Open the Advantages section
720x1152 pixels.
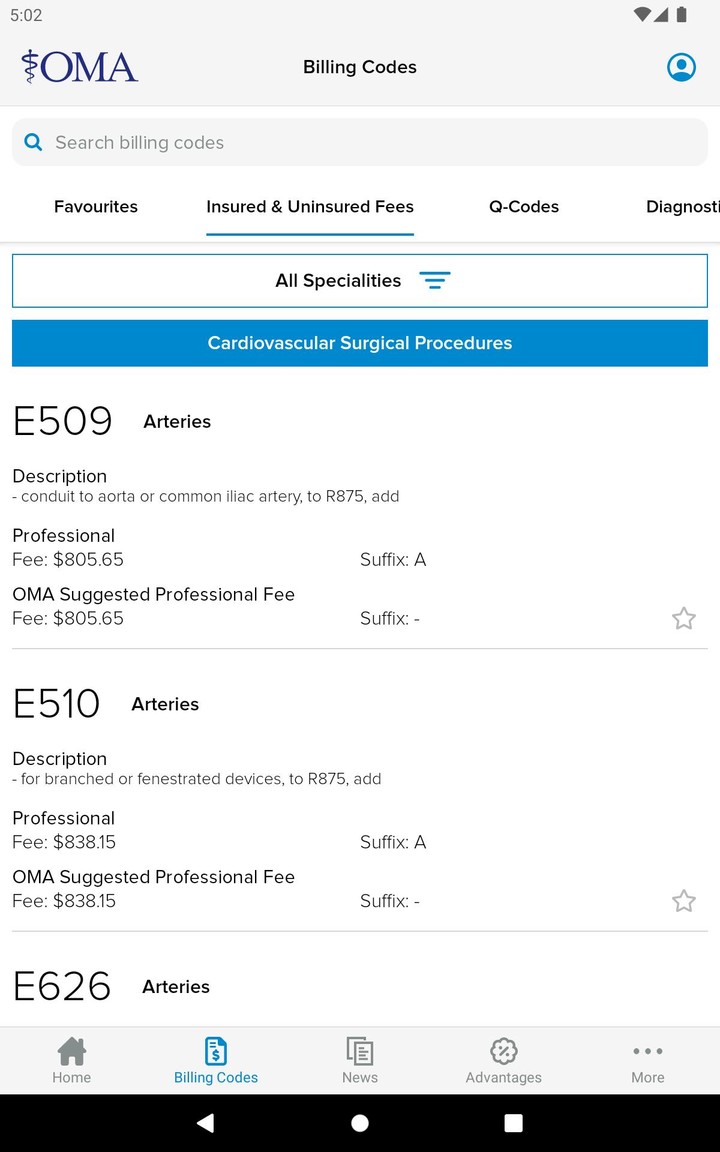coord(504,1060)
